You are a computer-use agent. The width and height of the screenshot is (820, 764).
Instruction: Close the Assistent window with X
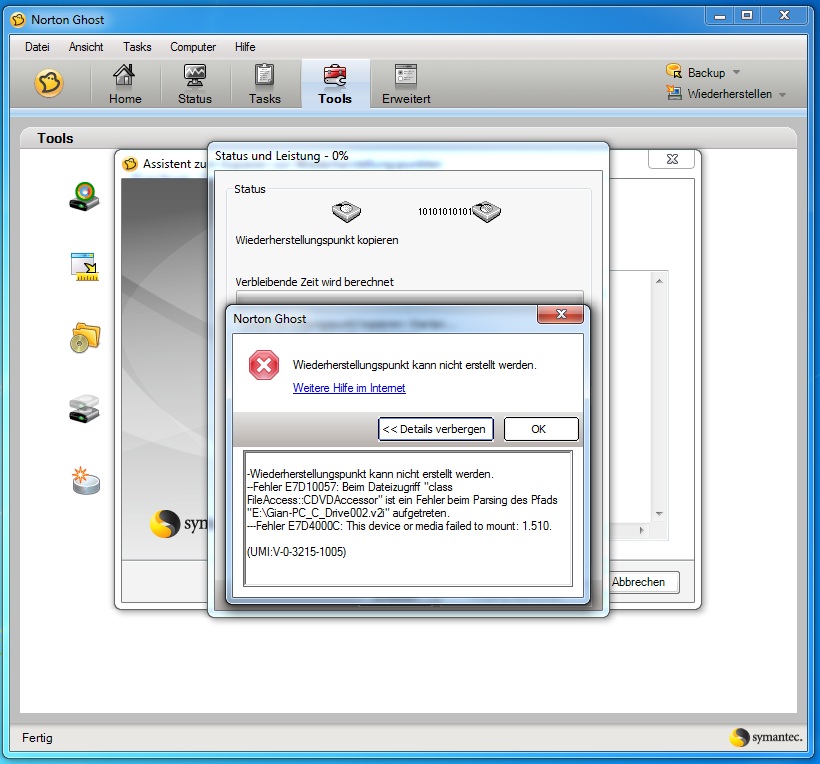pos(671,159)
